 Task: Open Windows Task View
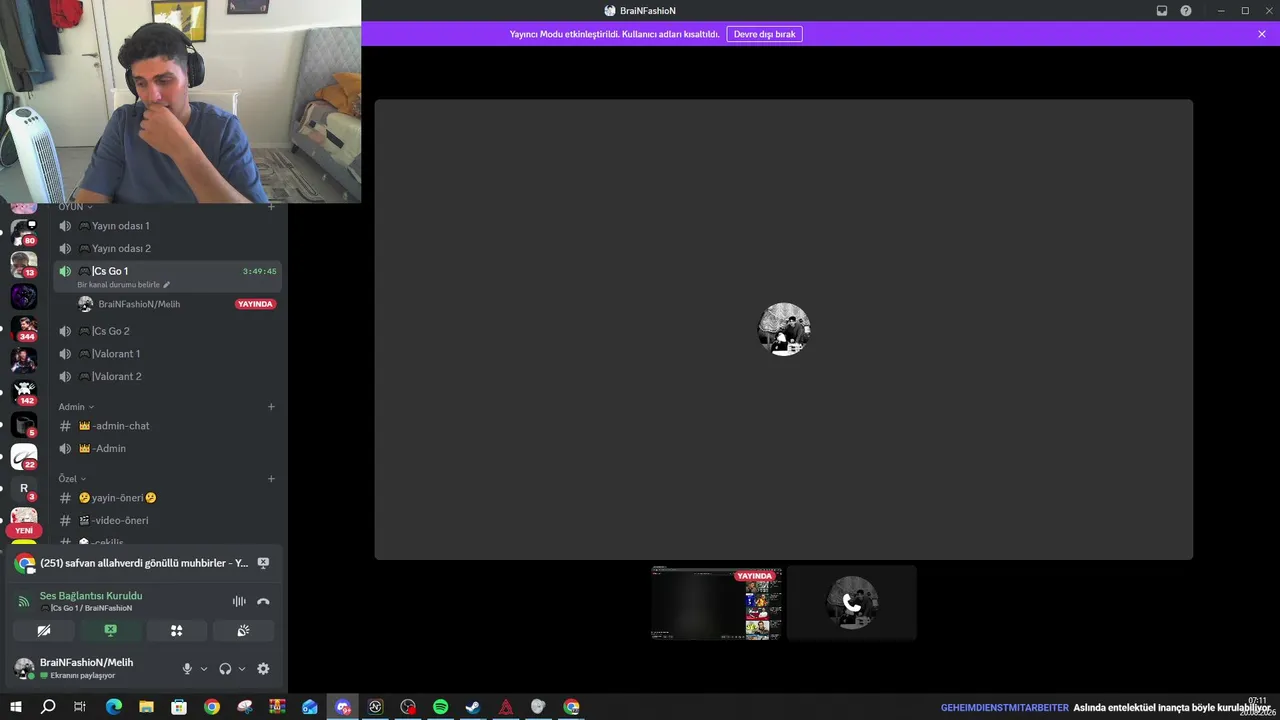pos(81,707)
